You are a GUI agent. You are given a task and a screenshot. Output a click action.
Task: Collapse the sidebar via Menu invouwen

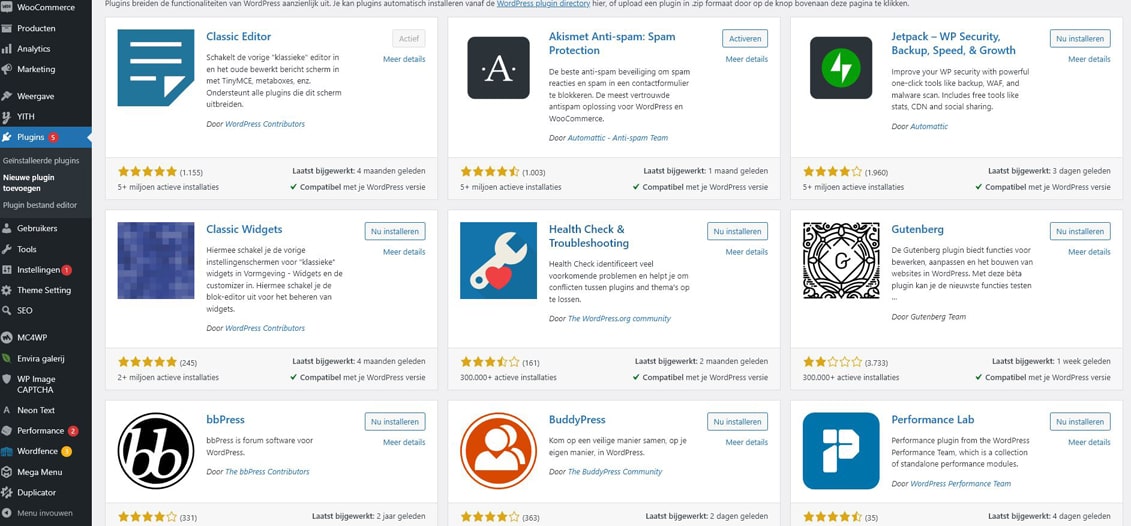[45, 514]
